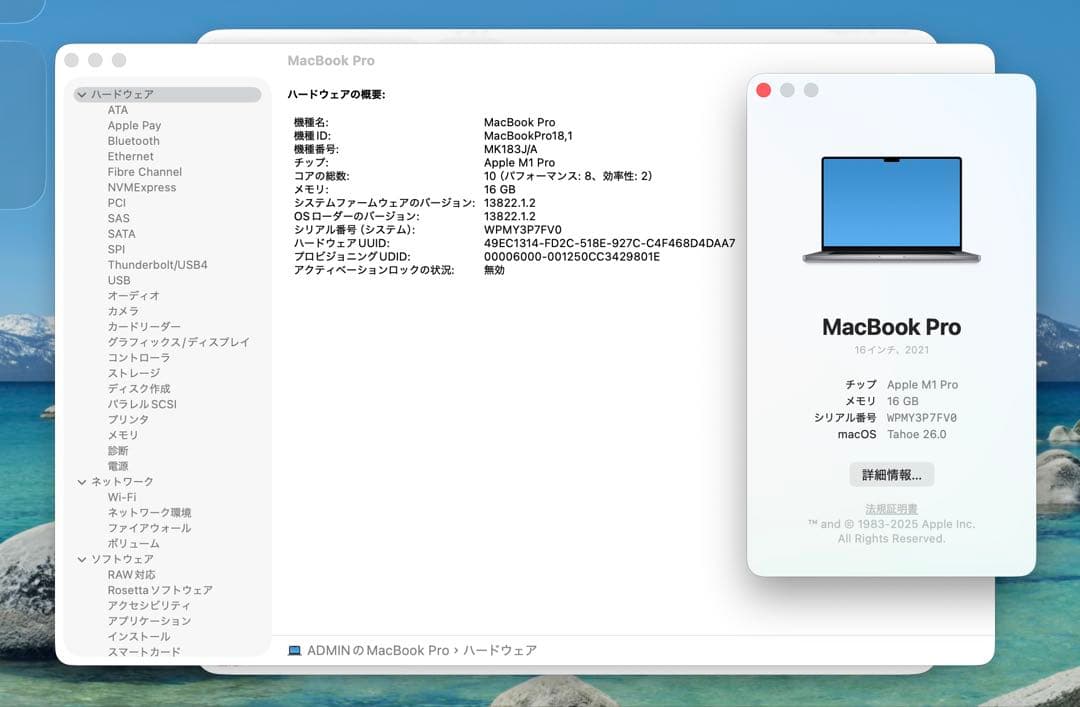Screen dimensions: 1080x707
Task: Choose Fibre Channel in the sidebar
Action: 145,172
